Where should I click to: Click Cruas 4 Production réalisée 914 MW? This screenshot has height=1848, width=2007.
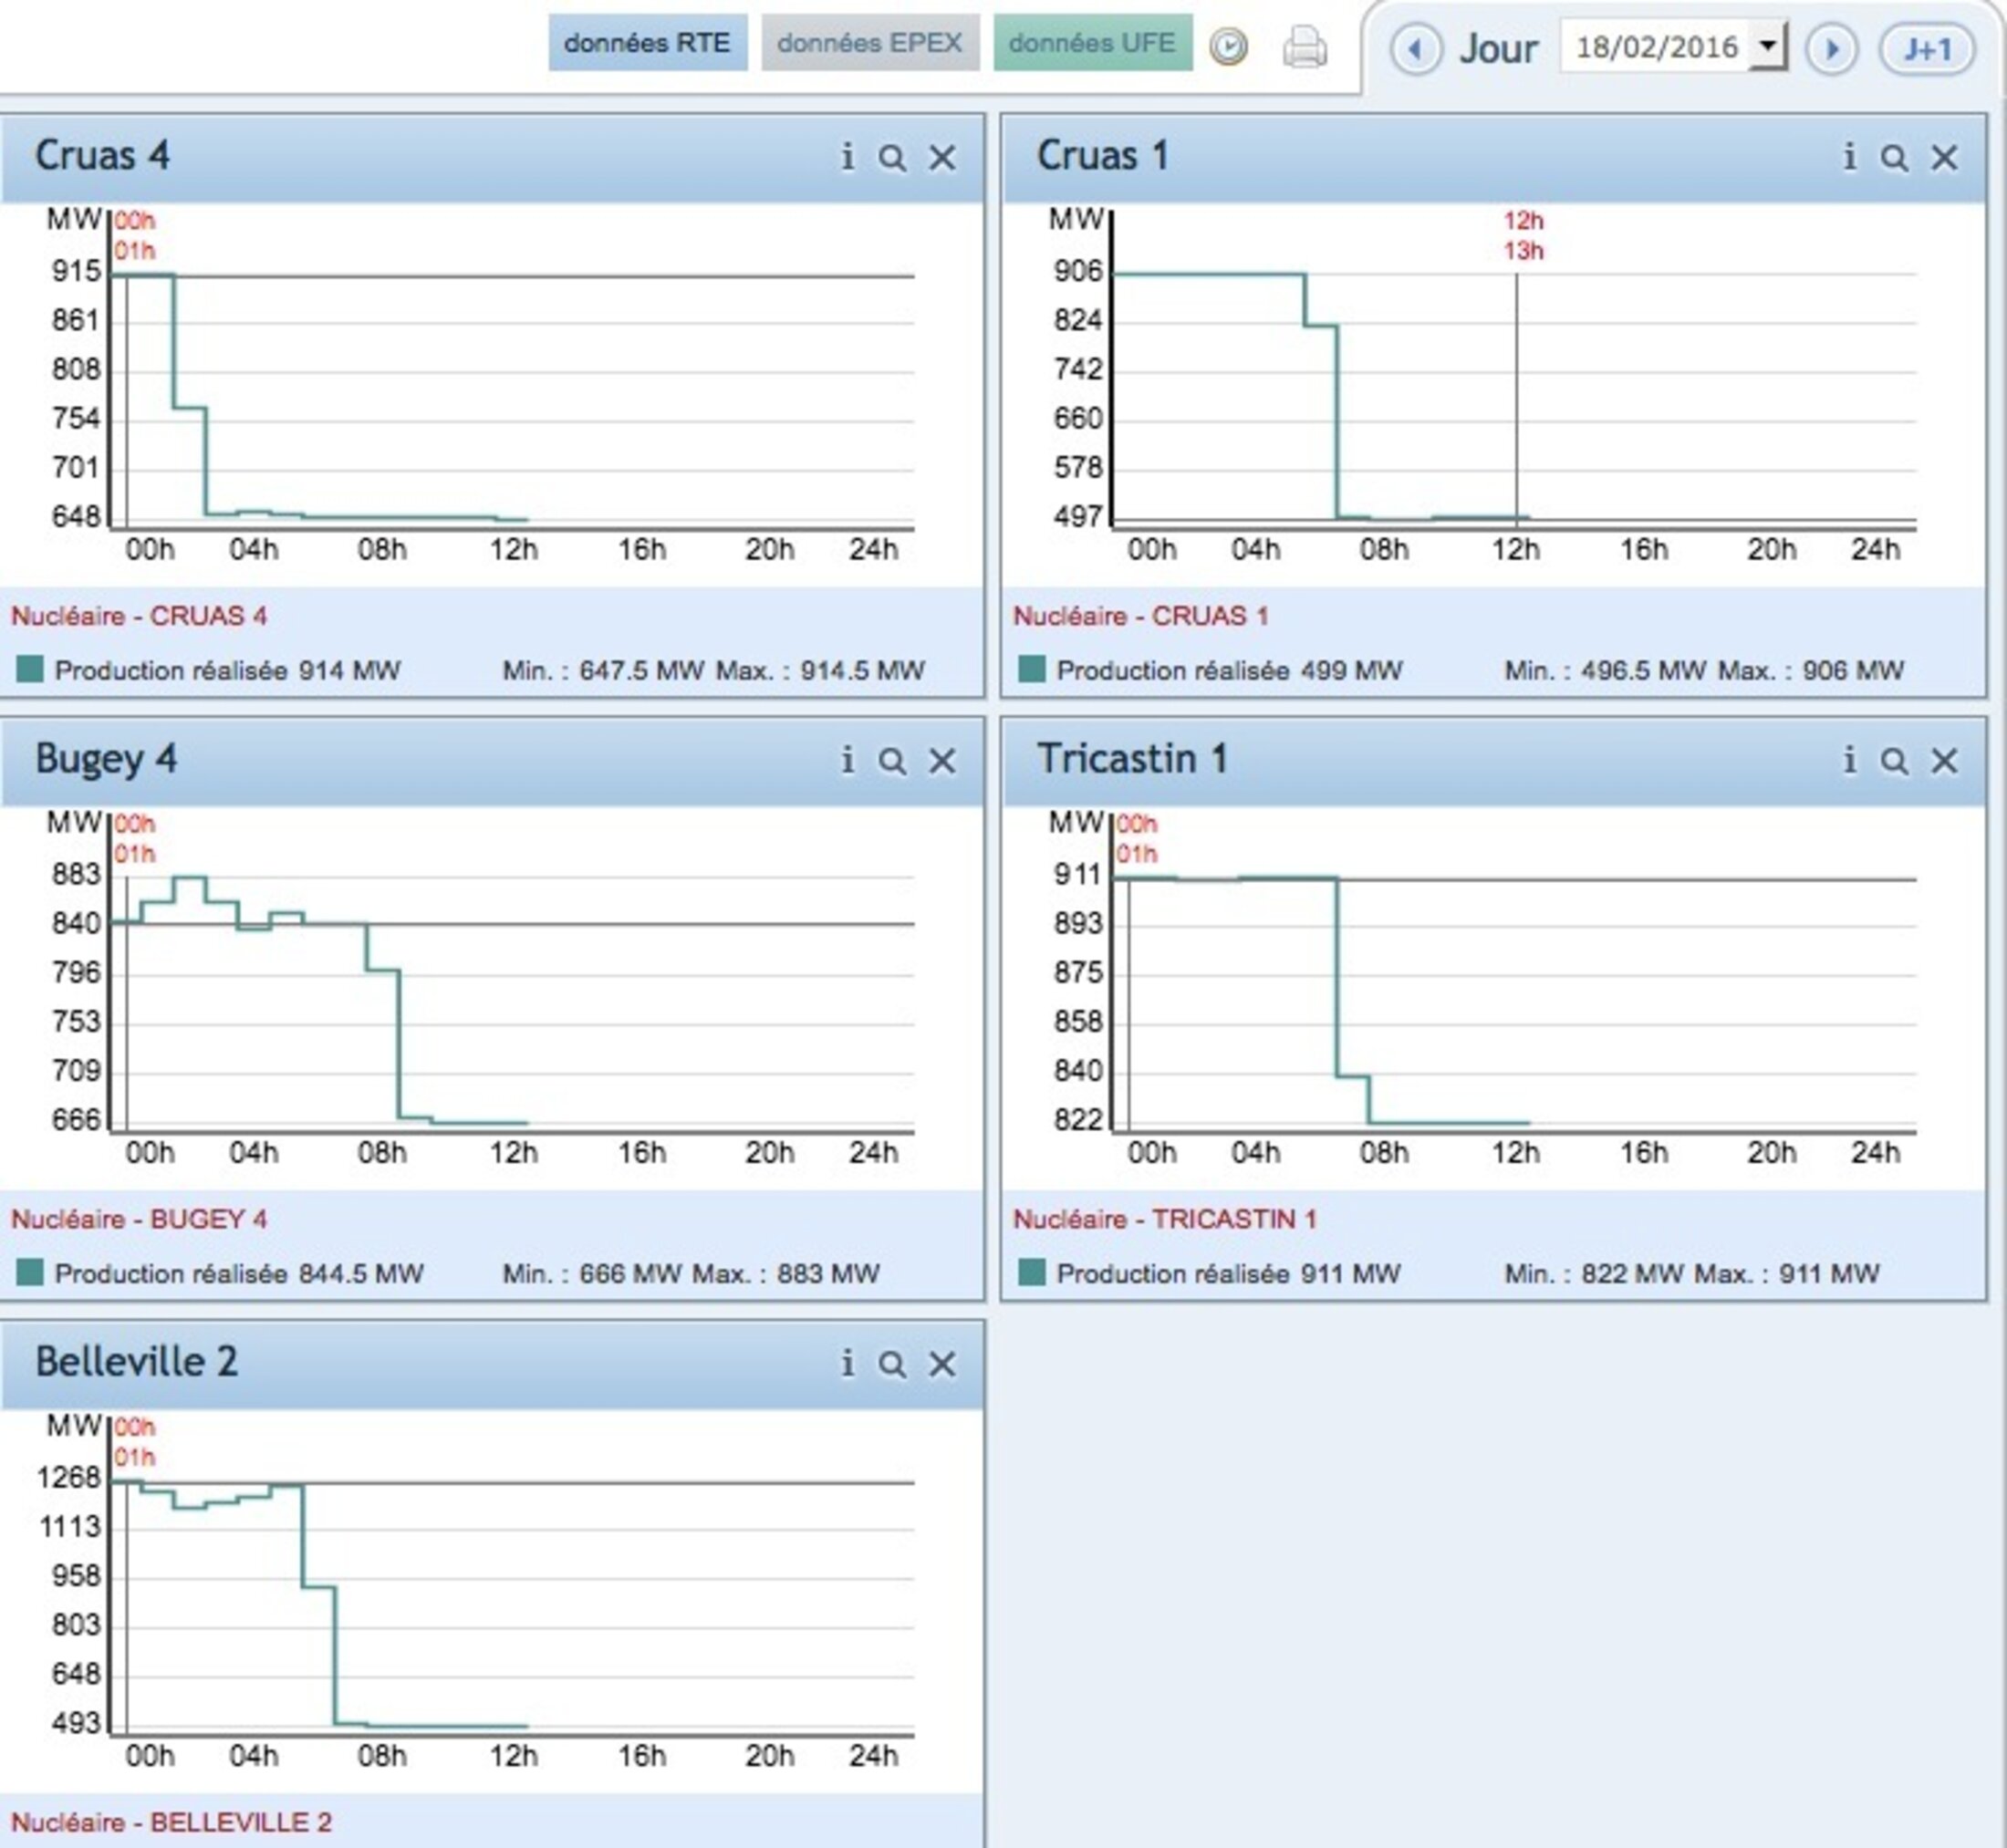[227, 670]
